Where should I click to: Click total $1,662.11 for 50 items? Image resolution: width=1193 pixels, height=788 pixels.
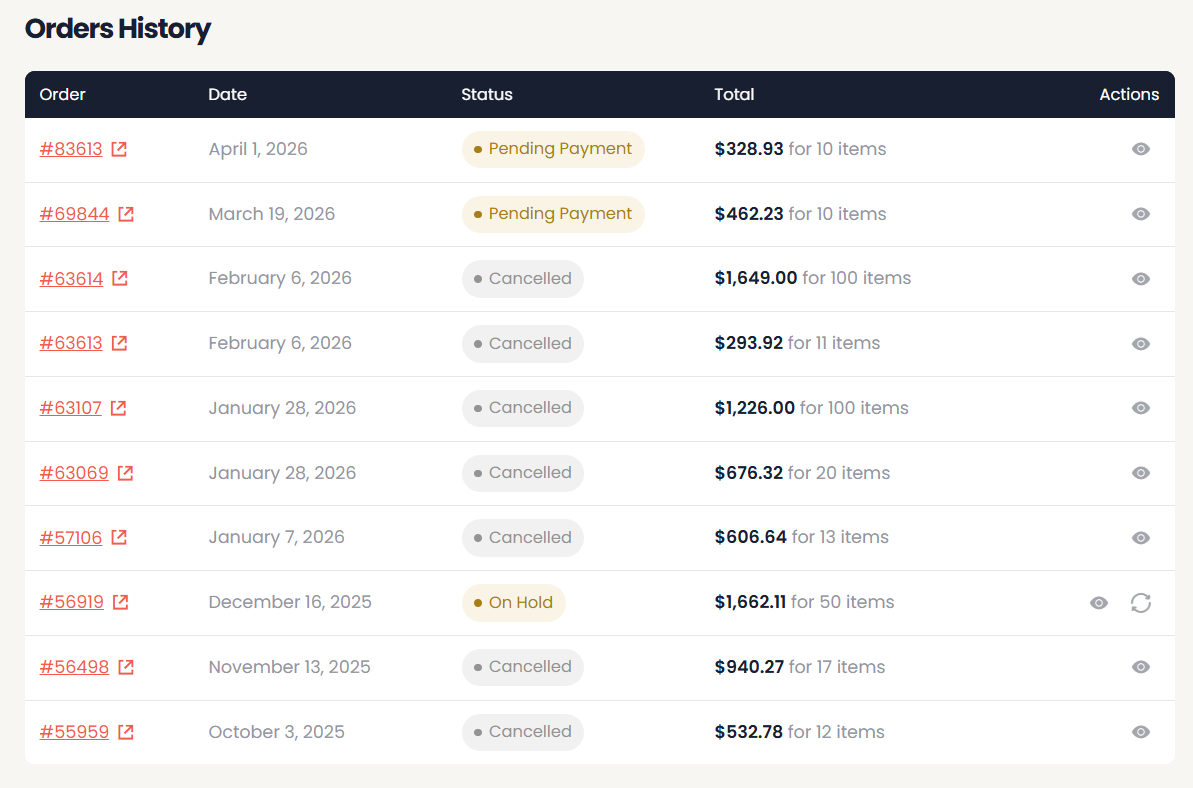coord(804,602)
